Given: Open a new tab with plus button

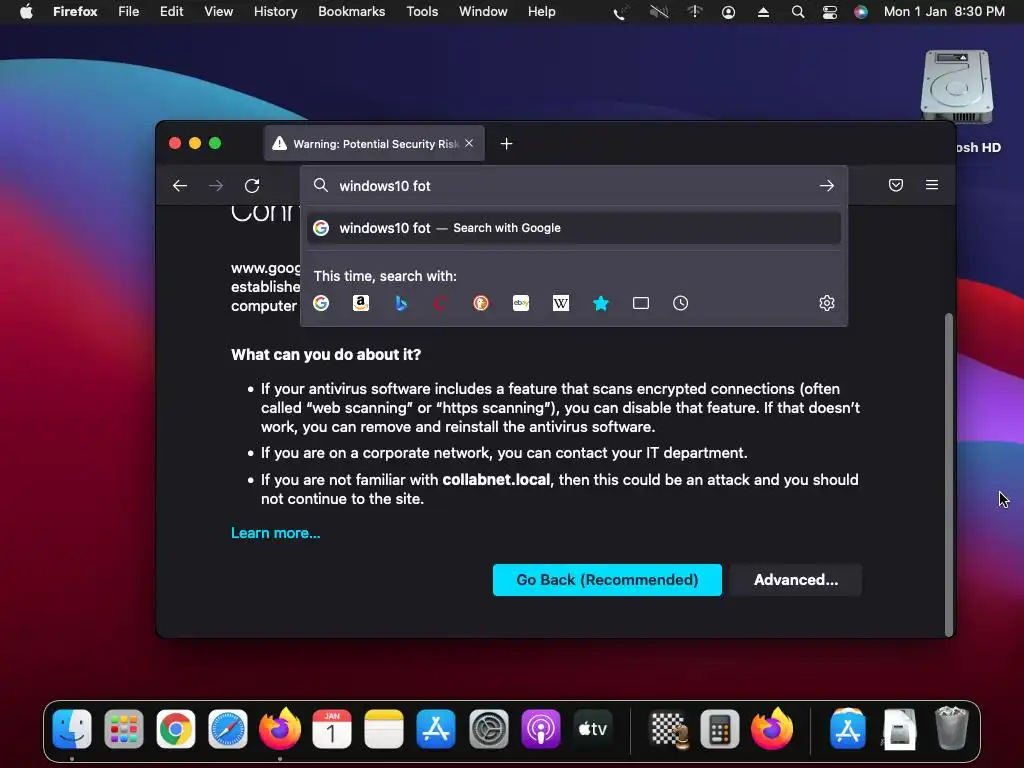Looking at the screenshot, I should point(506,144).
